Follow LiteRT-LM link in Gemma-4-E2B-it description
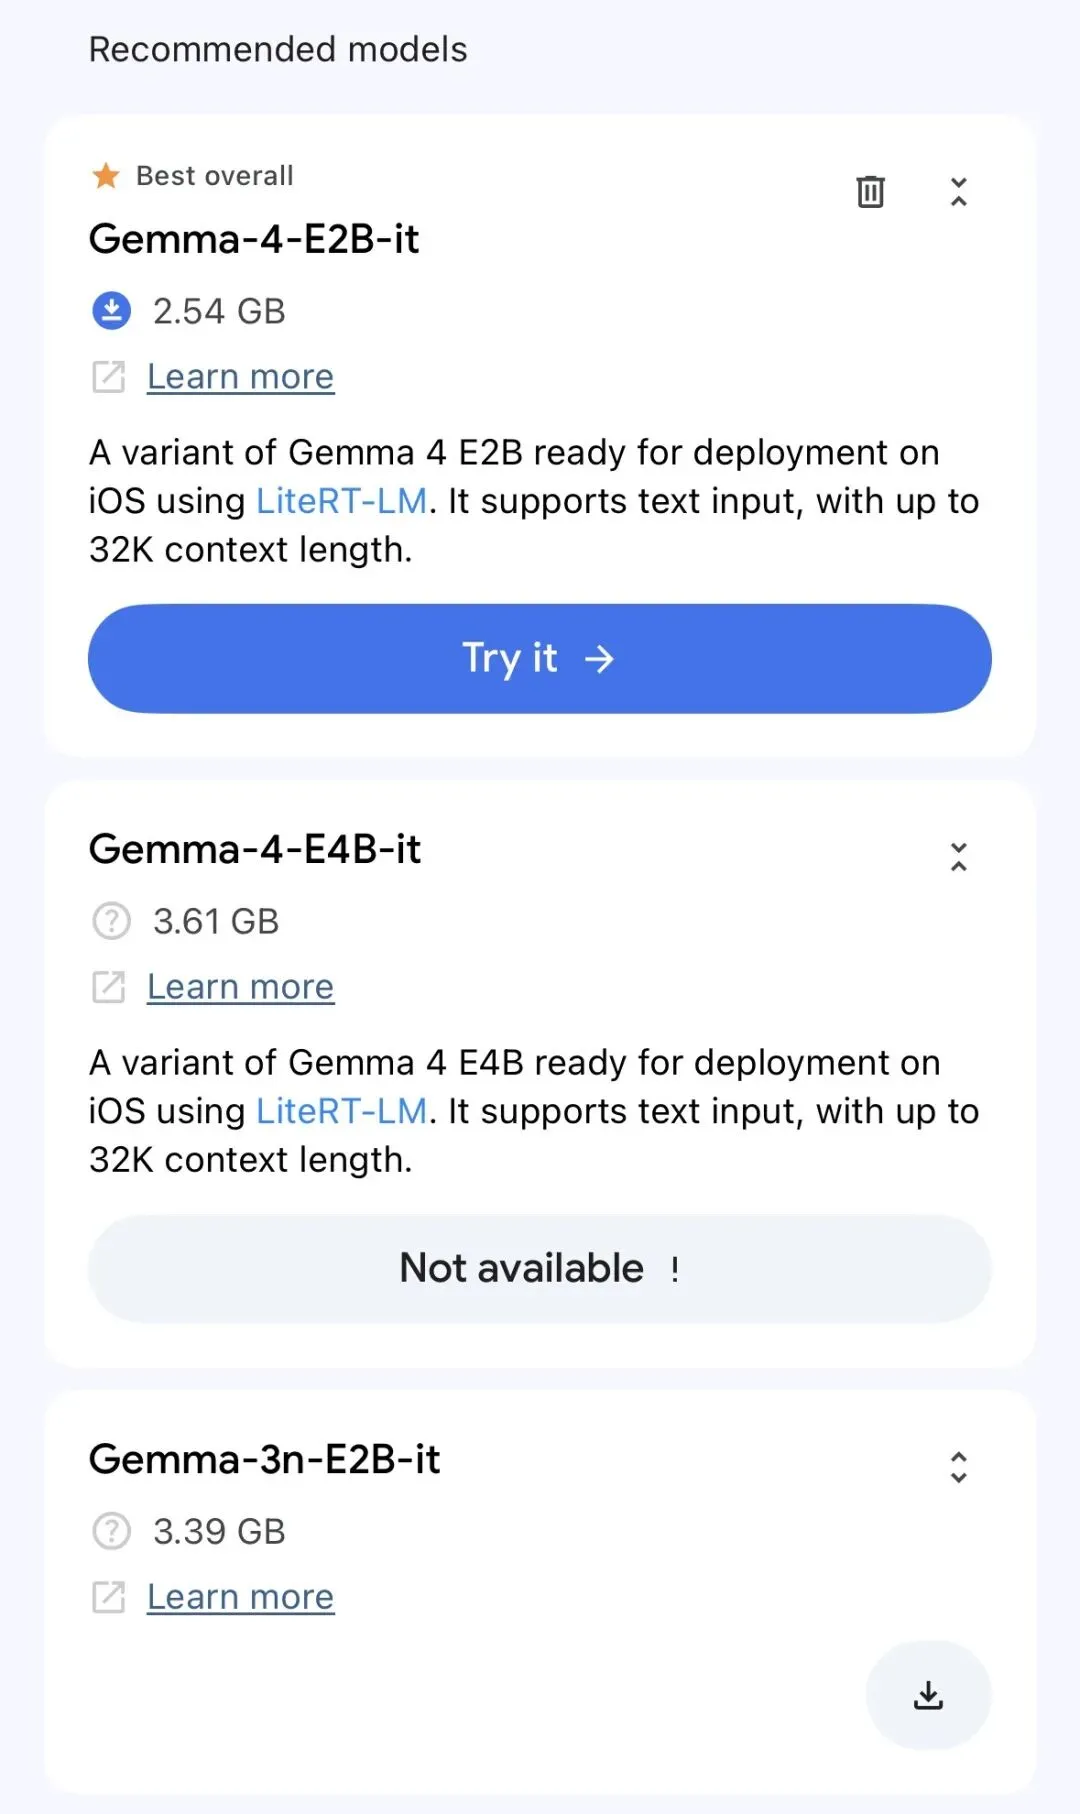1080x1814 pixels. [x=341, y=501]
